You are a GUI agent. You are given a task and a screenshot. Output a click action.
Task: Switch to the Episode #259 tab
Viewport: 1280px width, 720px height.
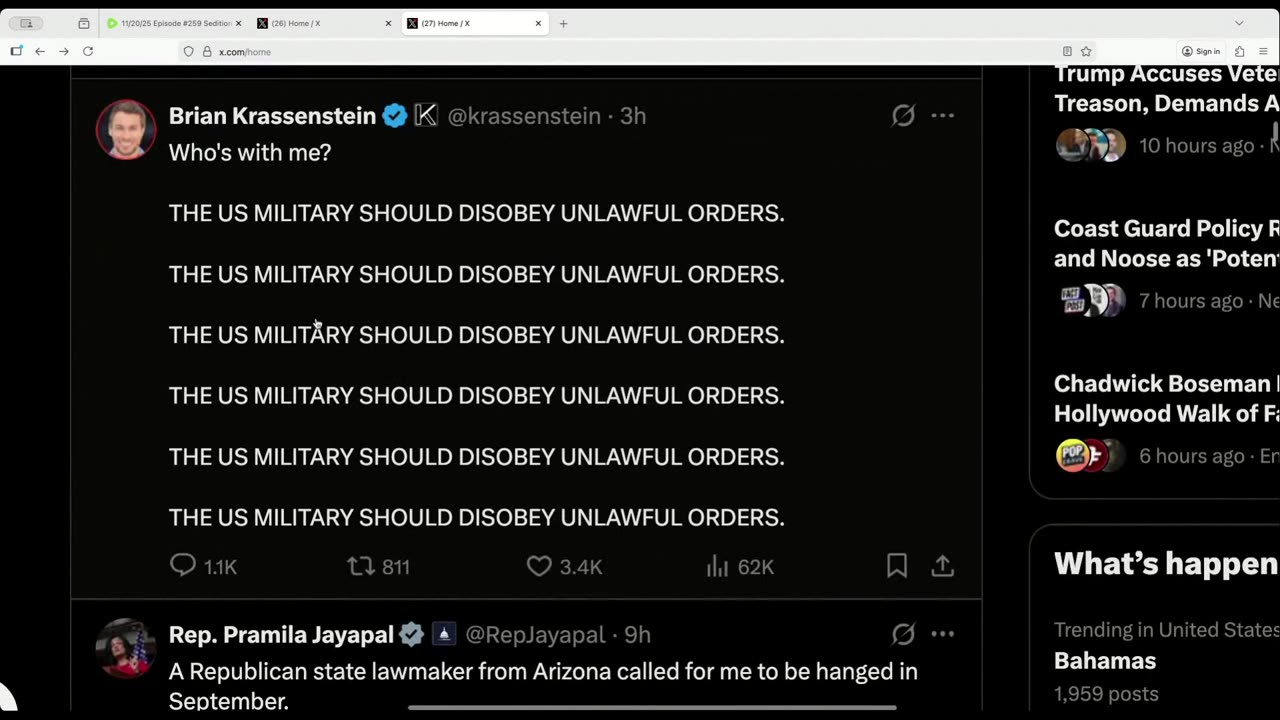(x=175, y=23)
